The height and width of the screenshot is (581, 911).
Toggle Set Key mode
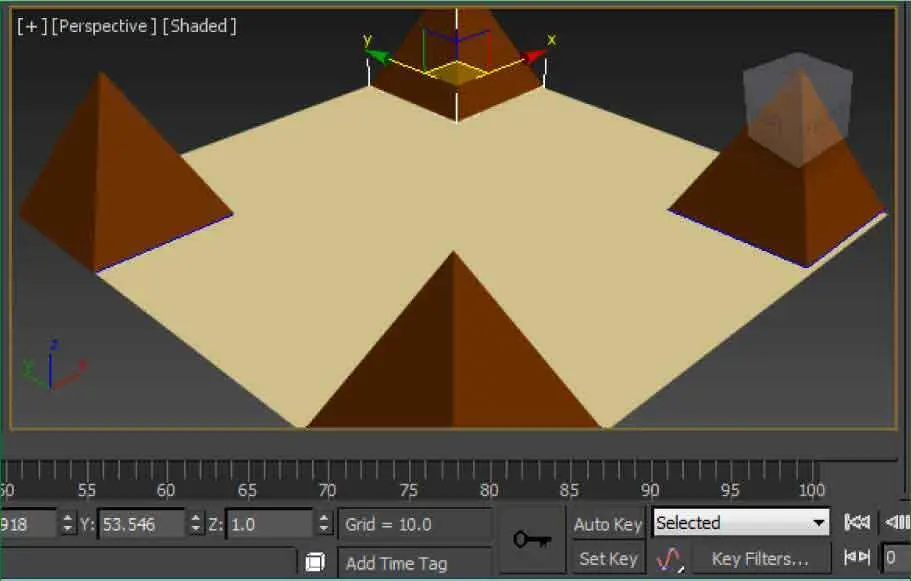(607, 559)
